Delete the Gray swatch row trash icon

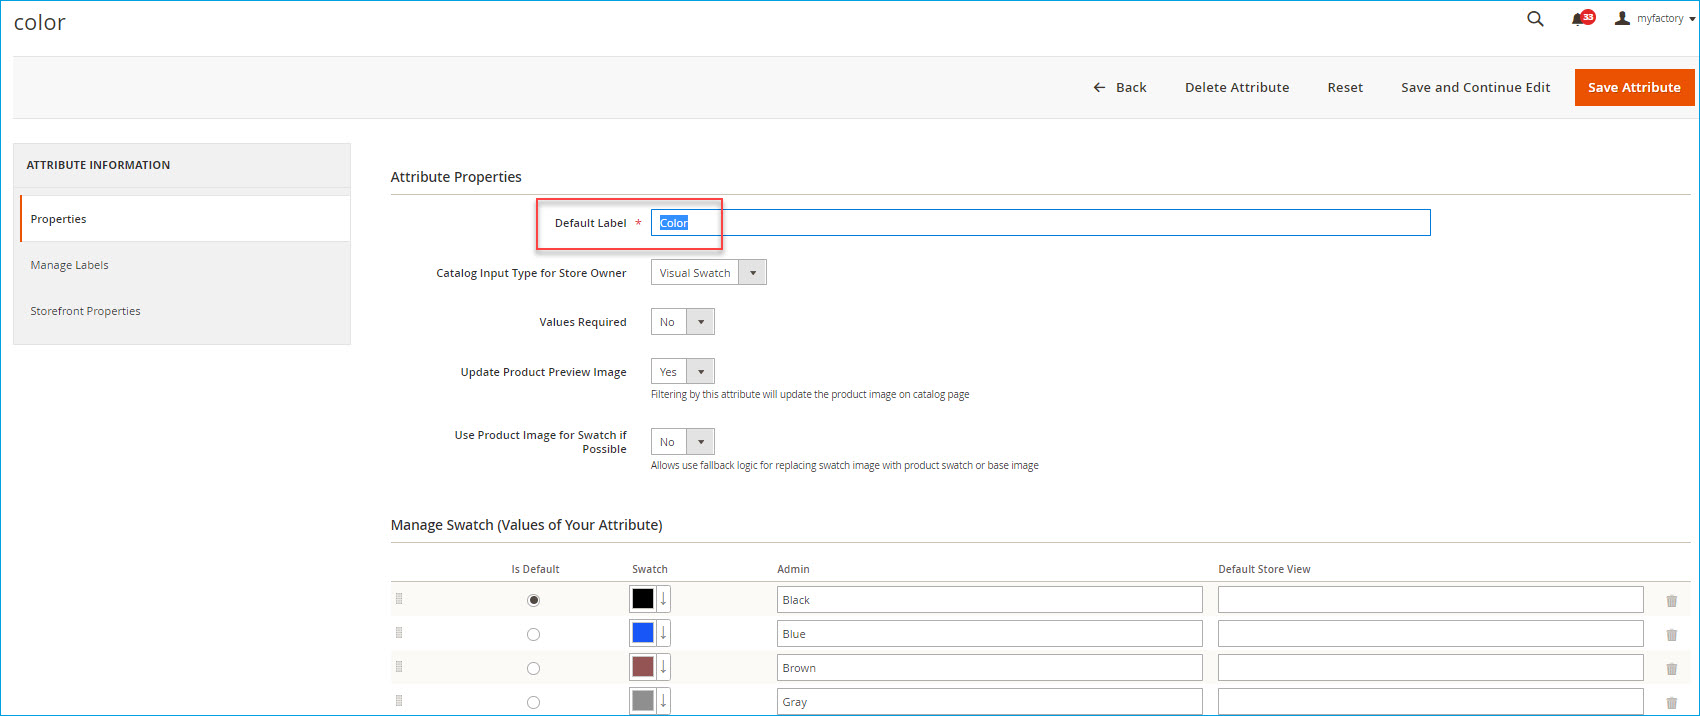(1671, 703)
